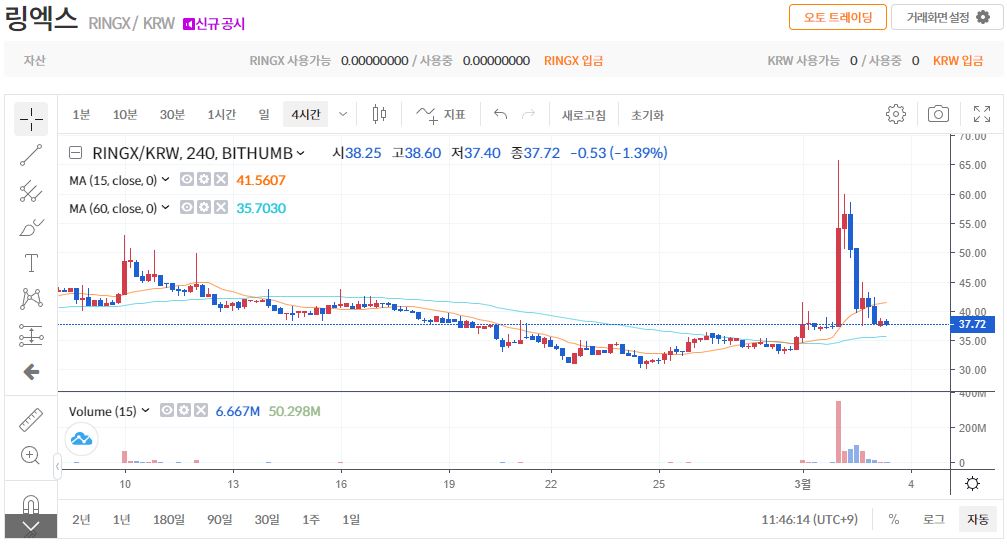The image size is (1007, 553).
Task: Open the 신규 공시 disclosure link
Action: coord(214,24)
